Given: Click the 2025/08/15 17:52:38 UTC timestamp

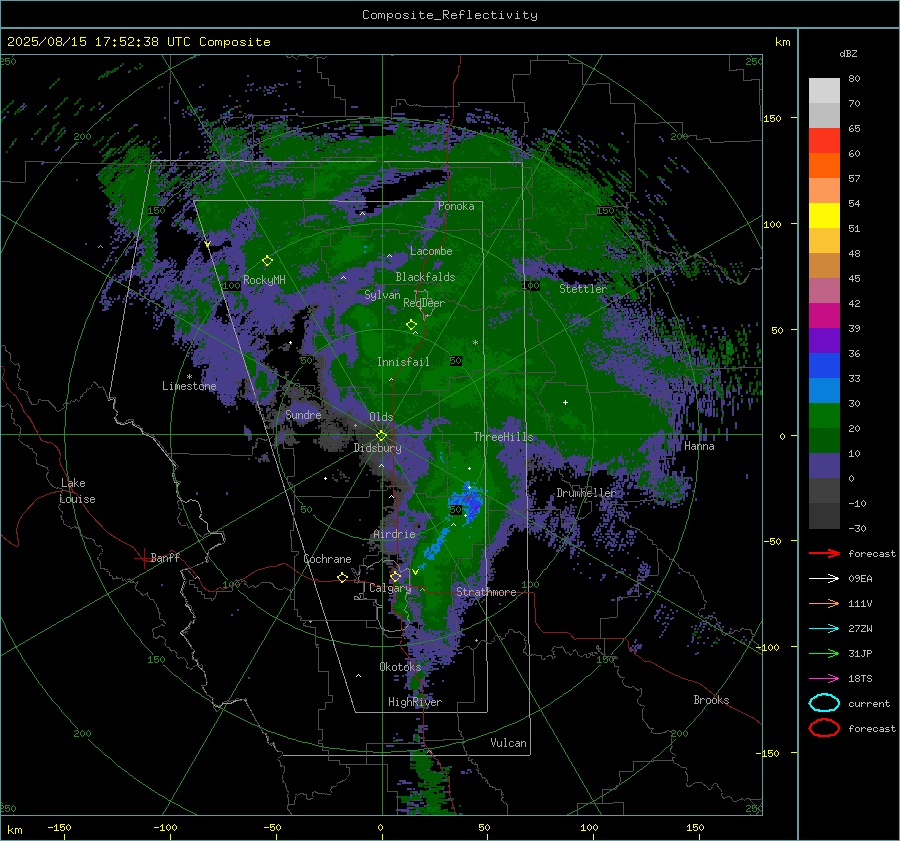Looking at the screenshot, I should (138, 42).
